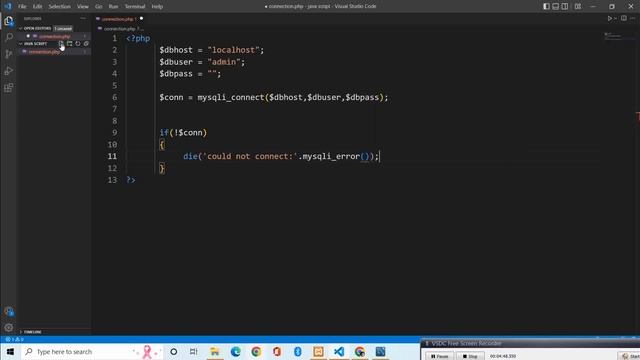This screenshot has width=640, height=360.
Task: Toggle Panel layout icon in title bar
Action: coord(556,7)
